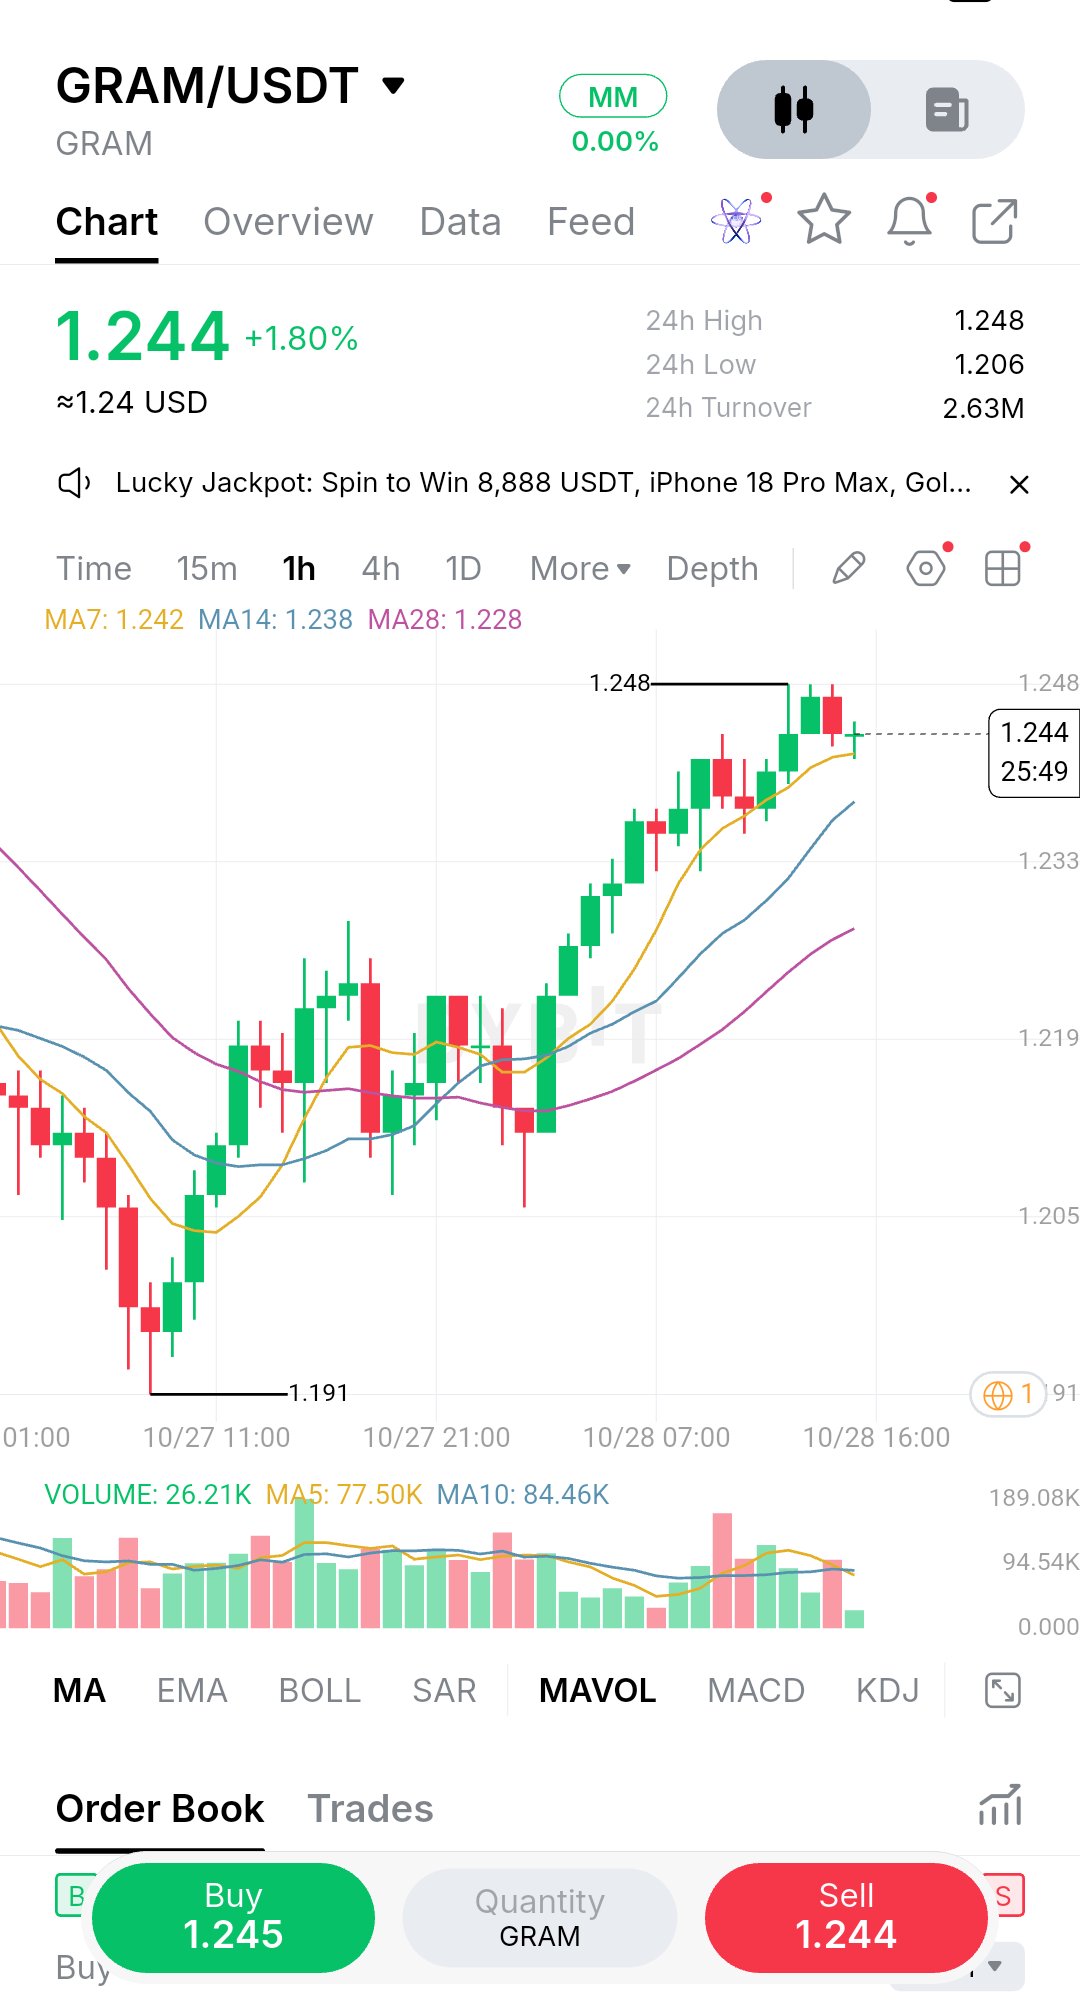
Task: Open the Feed tab
Action: 591,221
